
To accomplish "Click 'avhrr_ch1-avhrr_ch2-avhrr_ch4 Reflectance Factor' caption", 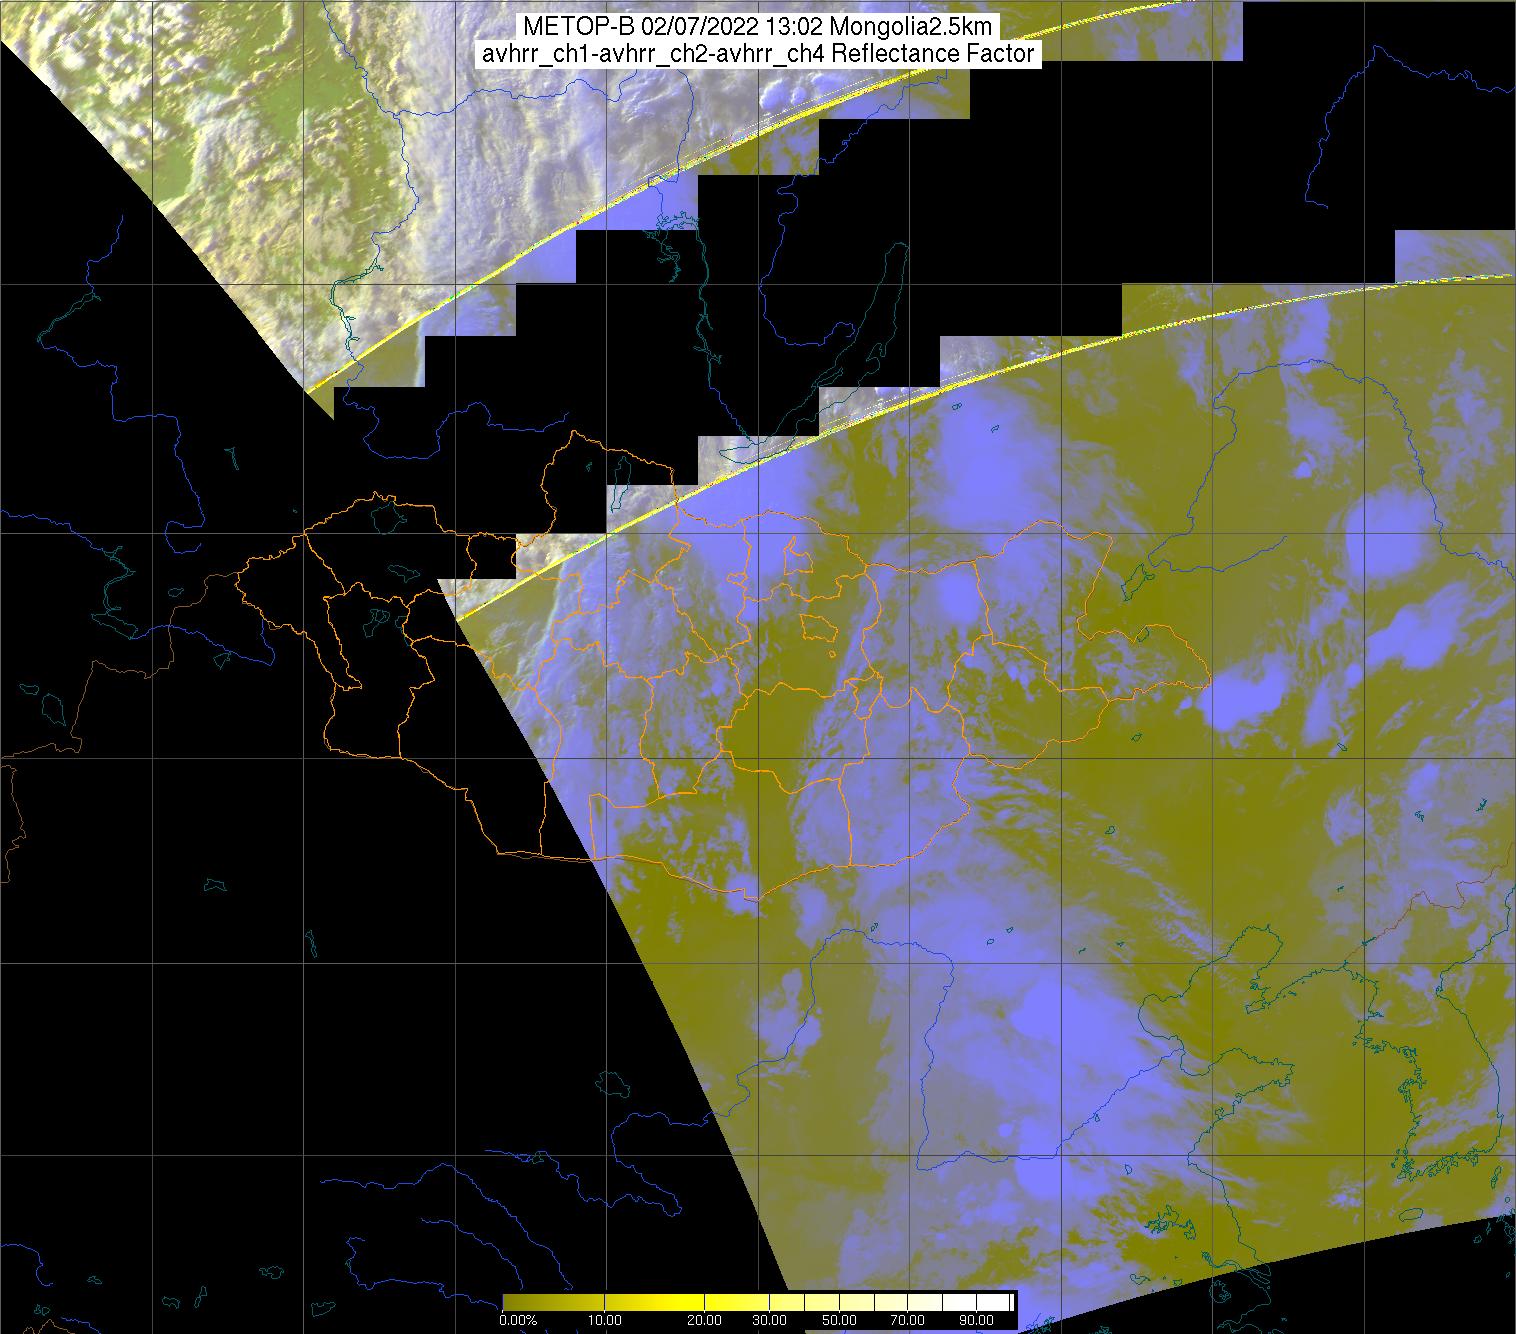I will pyautogui.click(x=757, y=54).
